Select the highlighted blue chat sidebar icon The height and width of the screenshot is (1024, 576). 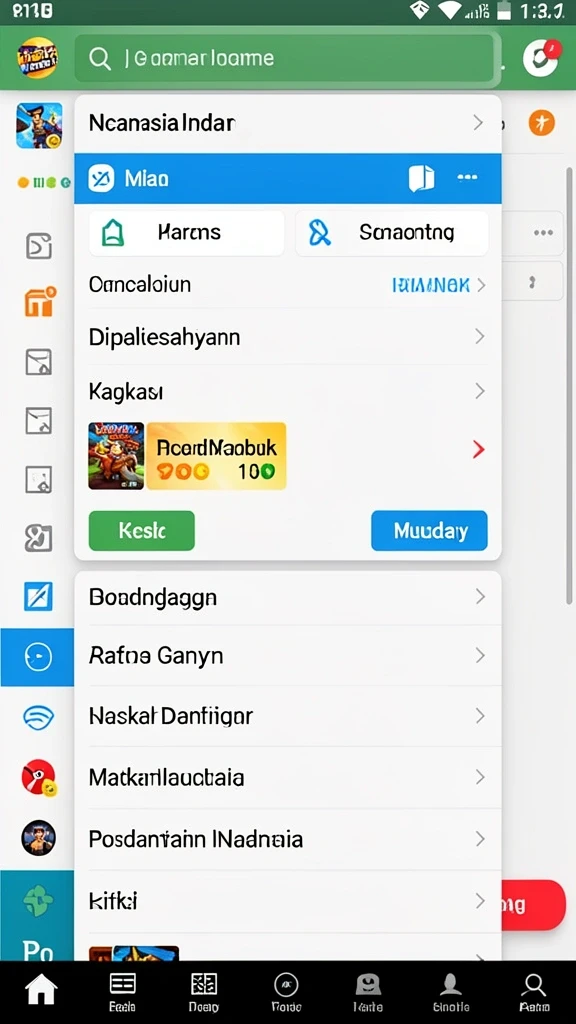pyautogui.click(x=37, y=657)
